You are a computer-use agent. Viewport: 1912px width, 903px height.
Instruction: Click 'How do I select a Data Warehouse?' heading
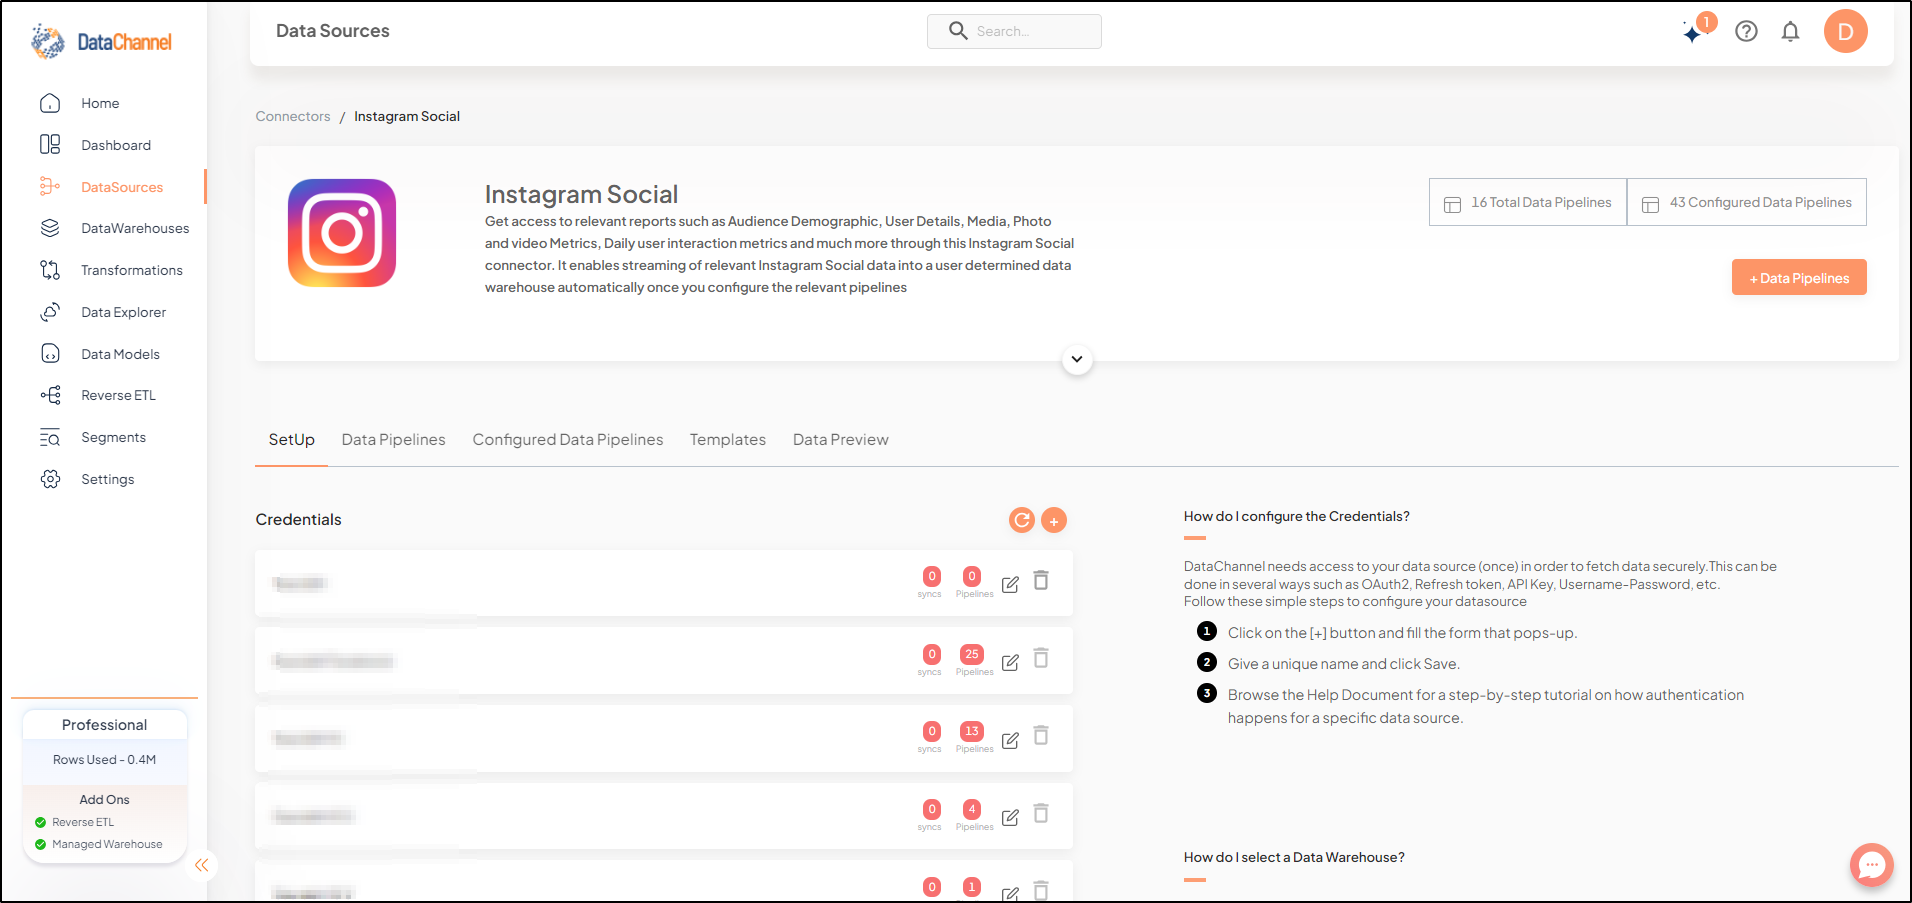[1294, 857]
